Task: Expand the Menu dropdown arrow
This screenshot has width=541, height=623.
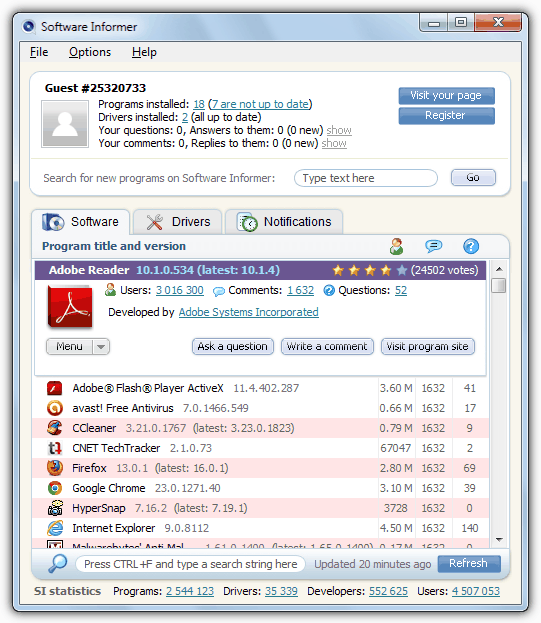Action: 101,346
